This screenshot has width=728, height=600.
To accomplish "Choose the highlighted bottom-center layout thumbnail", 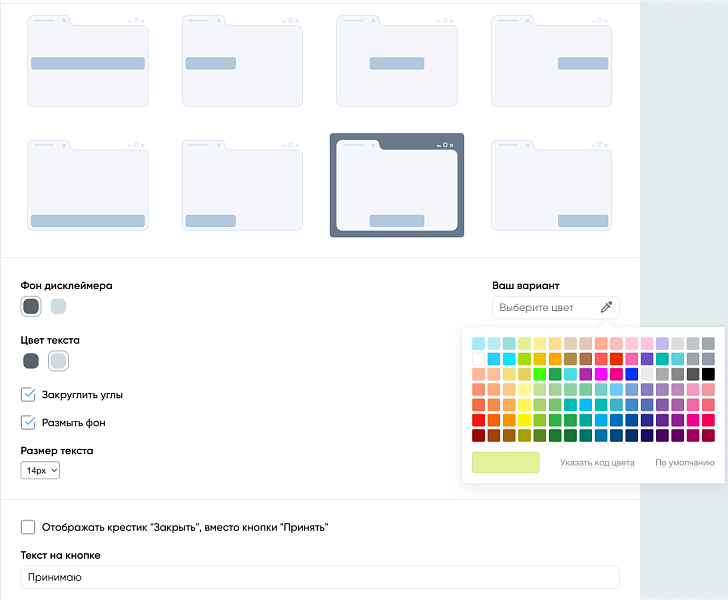I will coord(397,186).
